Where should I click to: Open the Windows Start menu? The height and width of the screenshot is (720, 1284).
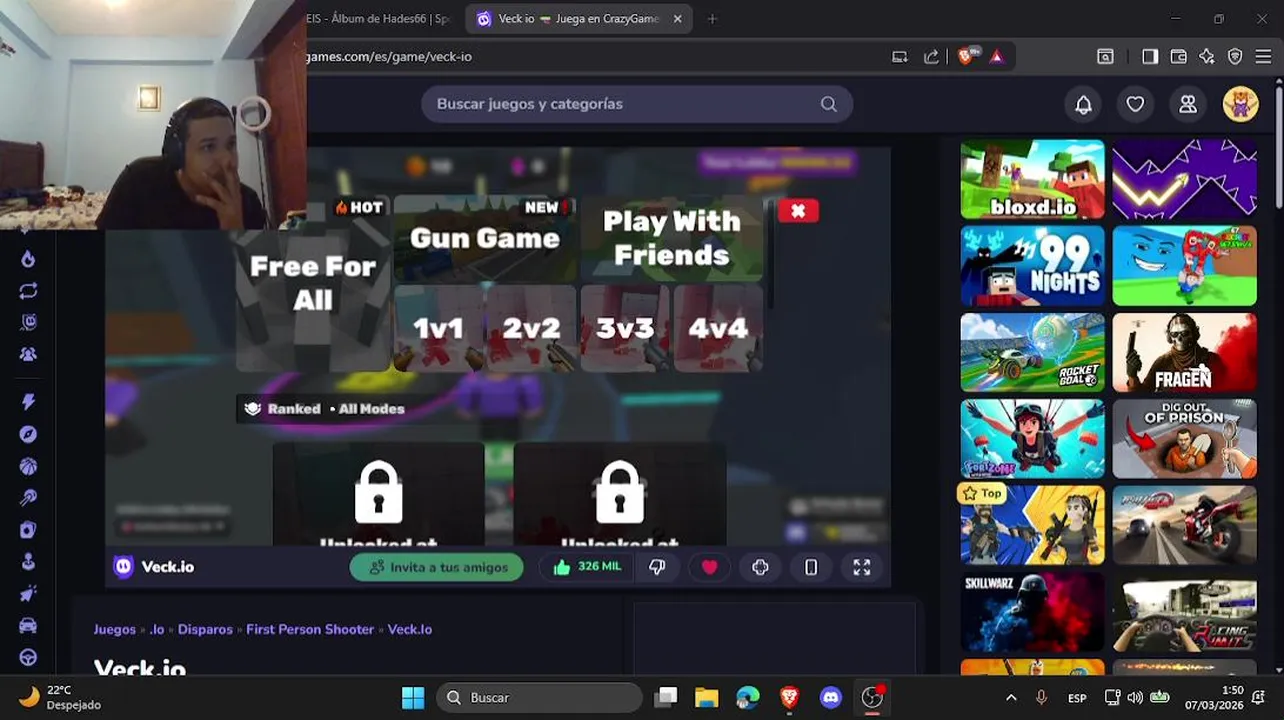click(x=413, y=698)
